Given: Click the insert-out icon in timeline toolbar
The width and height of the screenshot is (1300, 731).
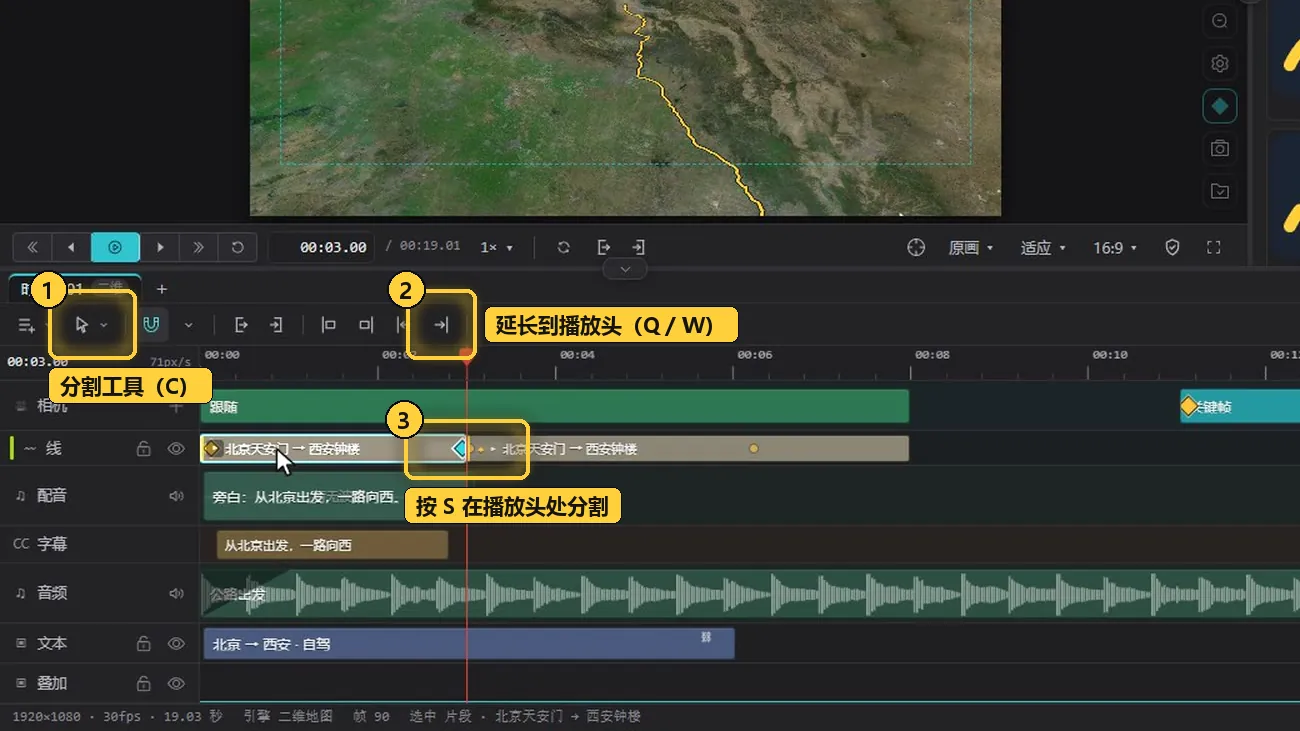Looking at the screenshot, I should pos(241,325).
